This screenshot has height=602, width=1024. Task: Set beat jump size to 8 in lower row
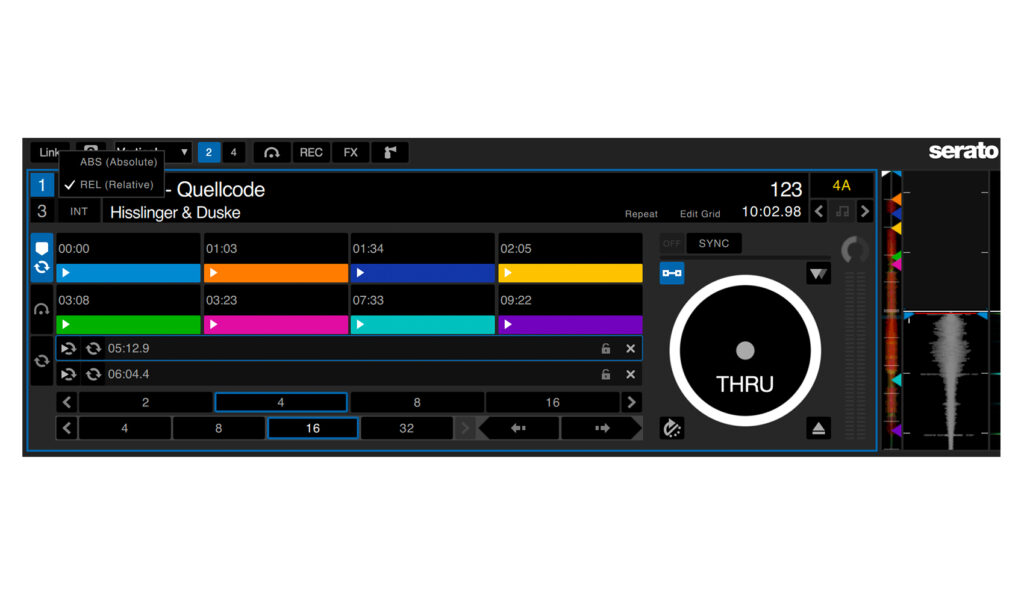[219, 428]
